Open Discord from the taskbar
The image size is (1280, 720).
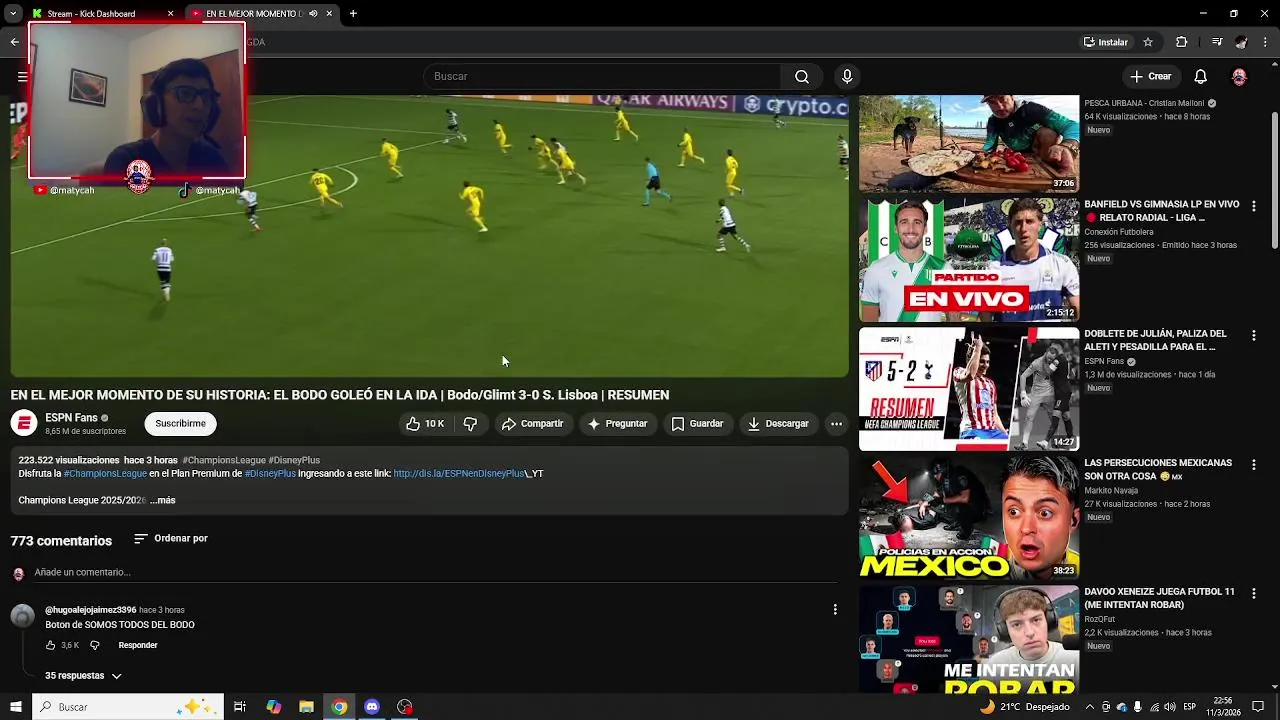(372, 707)
